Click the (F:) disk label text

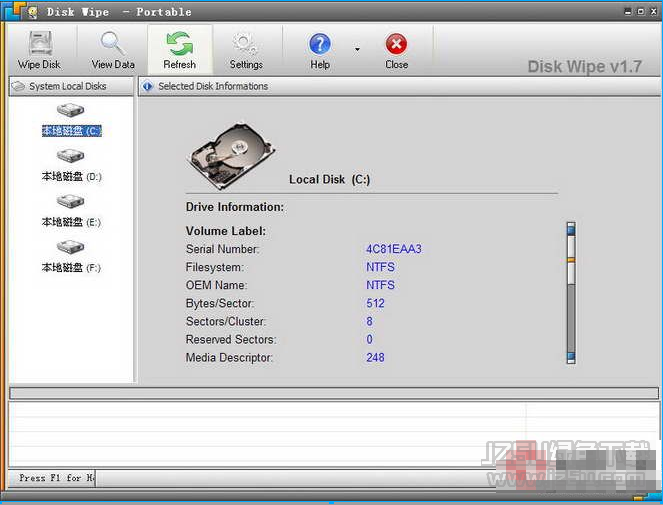coord(71,268)
